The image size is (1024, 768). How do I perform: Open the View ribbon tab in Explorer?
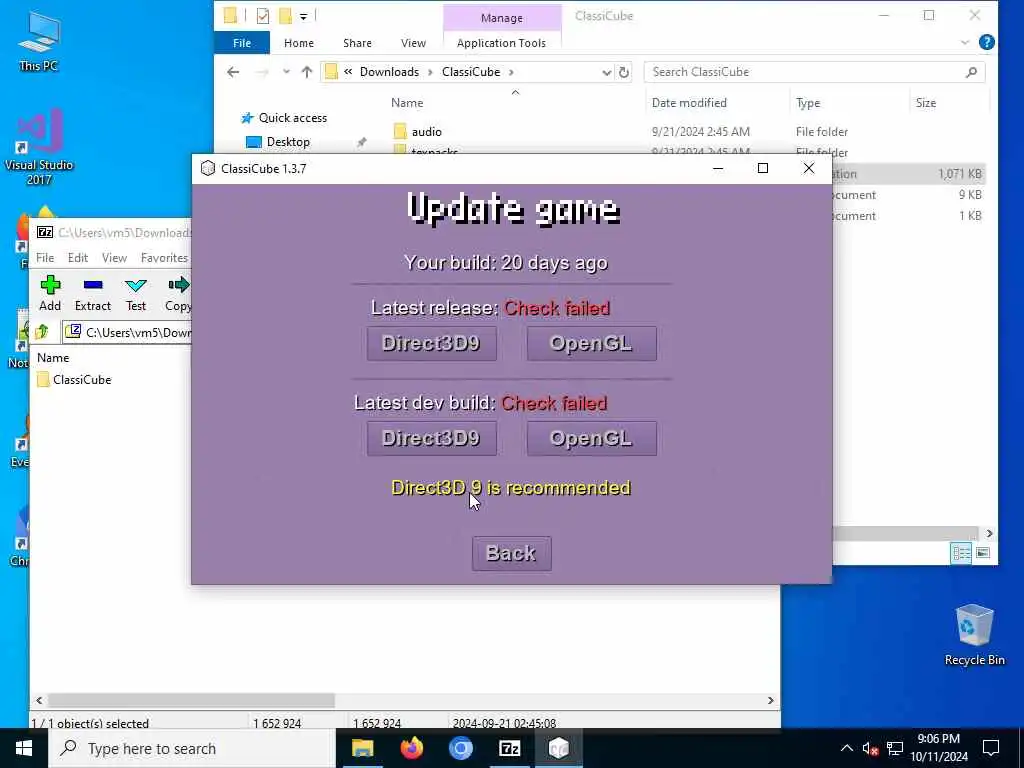(x=413, y=43)
